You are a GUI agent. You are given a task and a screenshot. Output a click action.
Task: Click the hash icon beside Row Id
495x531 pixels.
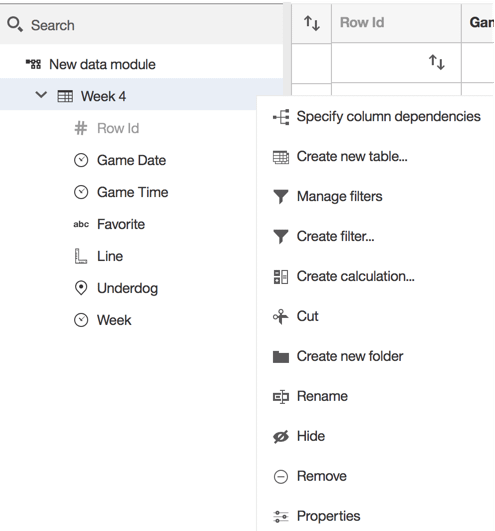click(x=81, y=128)
